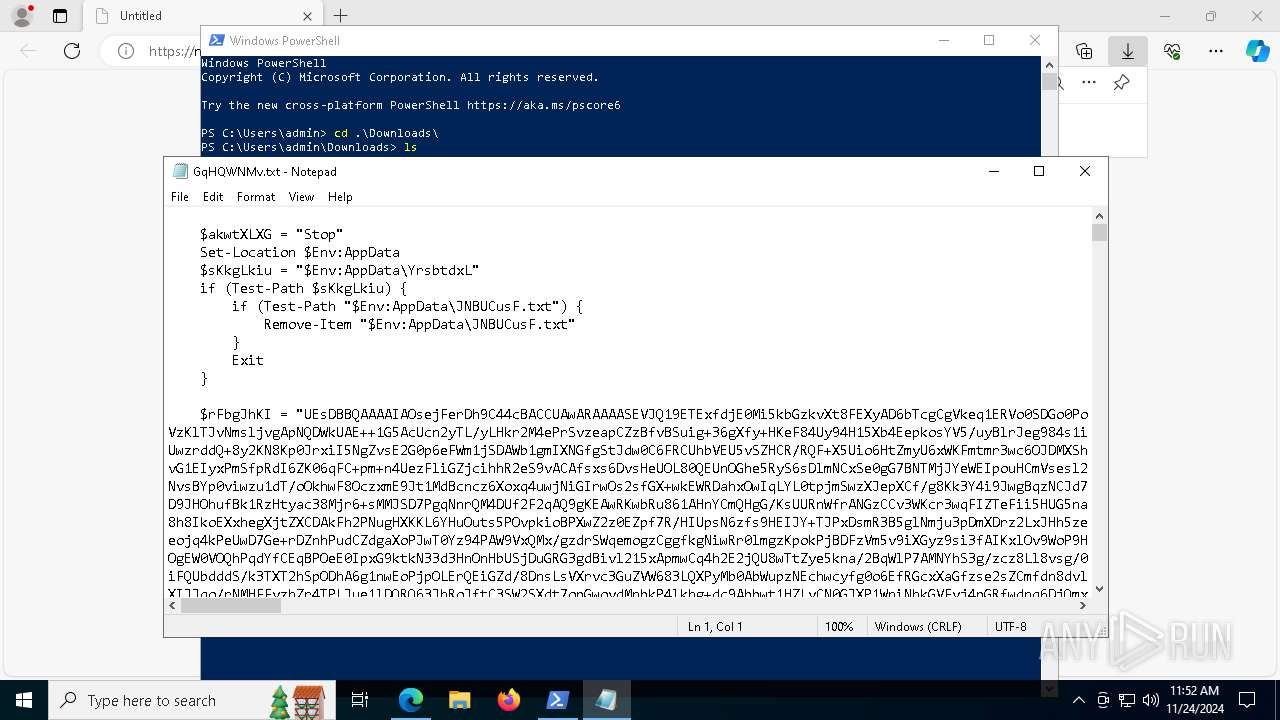
Task: Open the notification center icon
Action: (1247, 700)
